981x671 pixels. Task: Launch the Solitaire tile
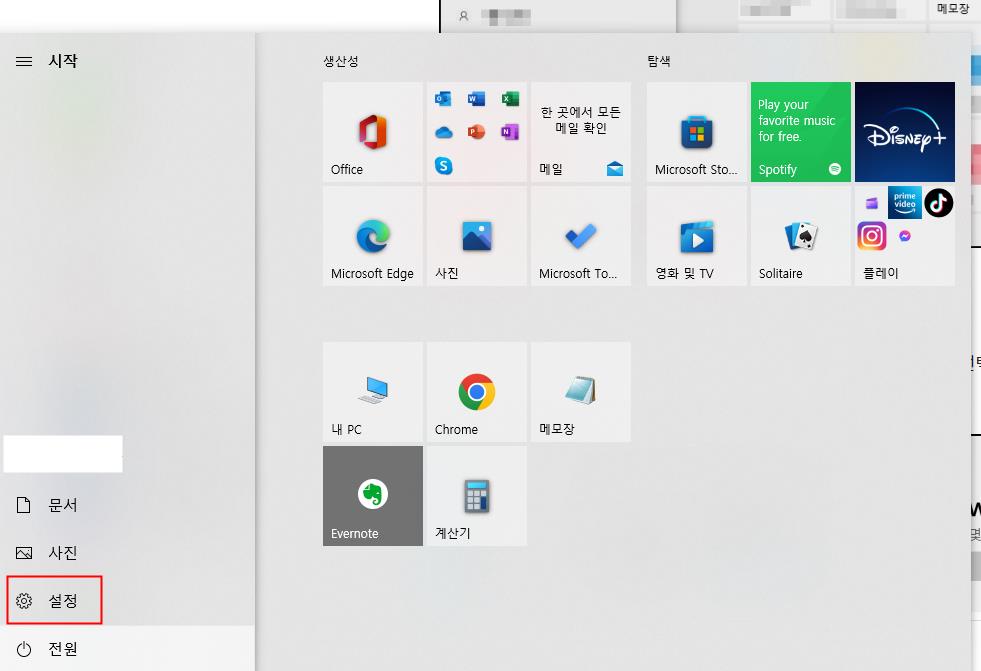(x=801, y=236)
